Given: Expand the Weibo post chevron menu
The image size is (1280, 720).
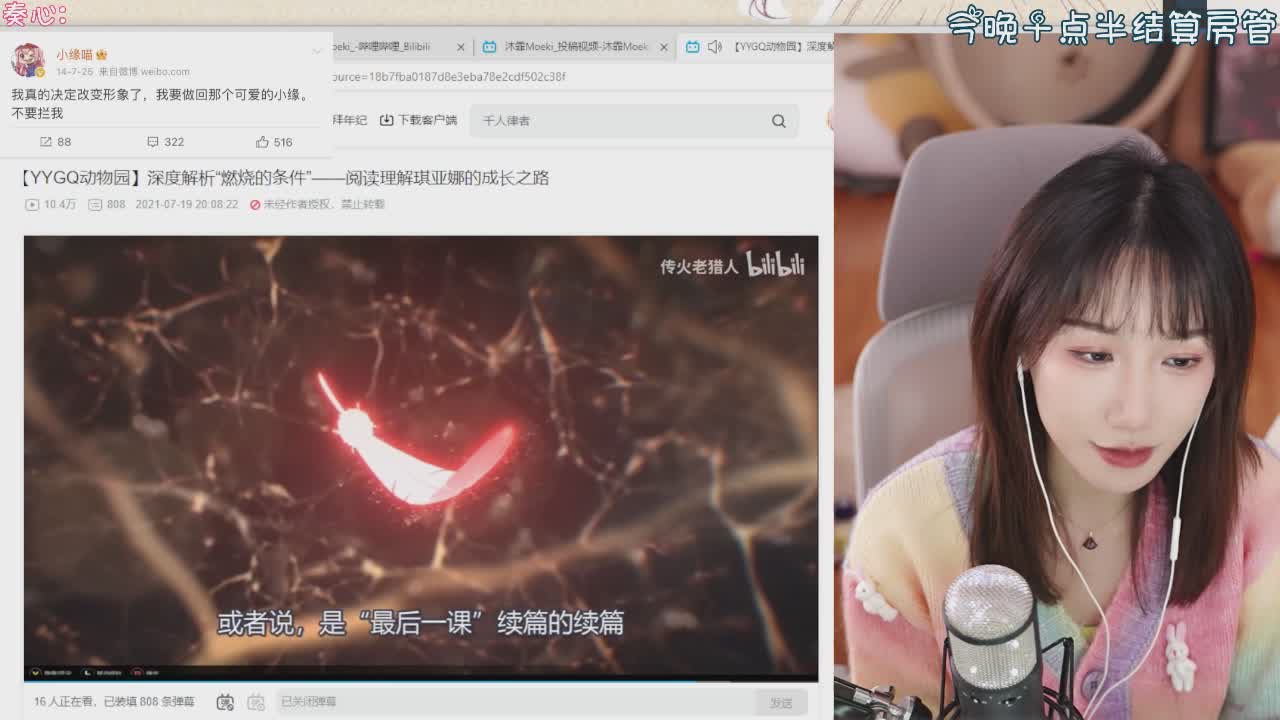Looking at the screenshot, I should 317,51.
